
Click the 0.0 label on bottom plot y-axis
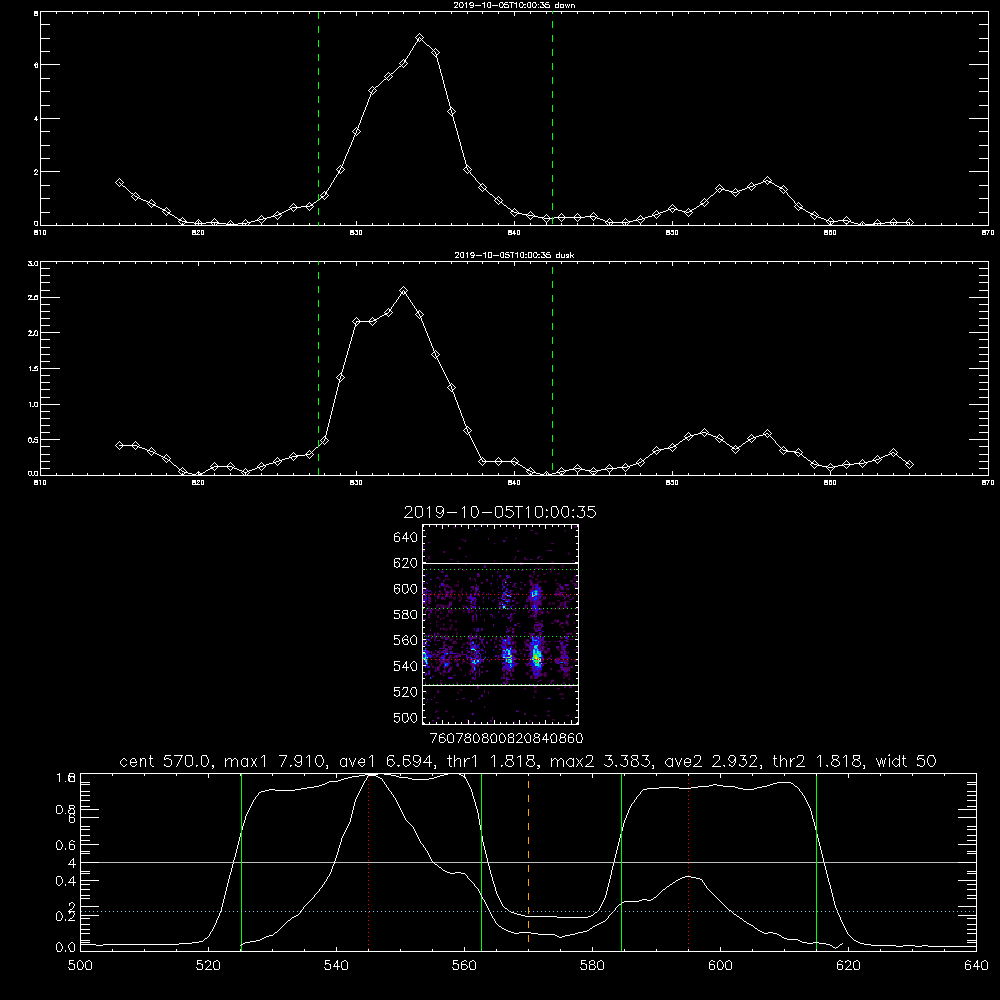(65, 948)
